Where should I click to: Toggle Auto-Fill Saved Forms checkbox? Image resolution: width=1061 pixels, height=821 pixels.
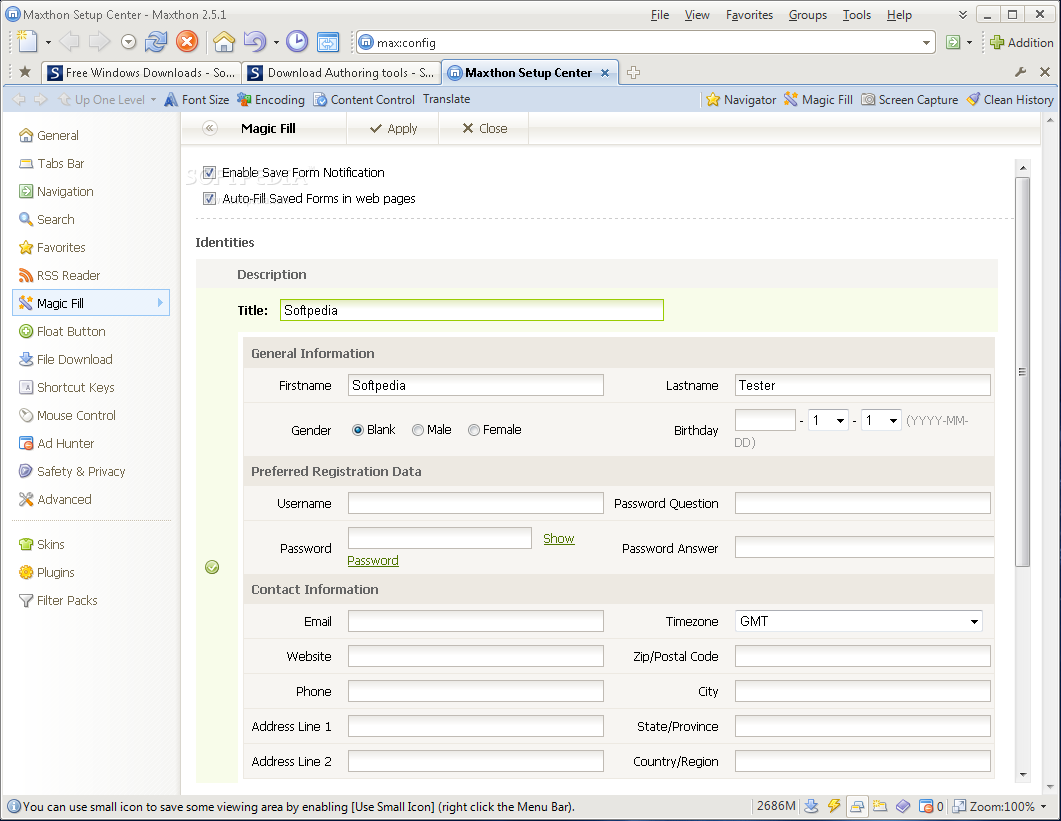(x=209, y=198)
